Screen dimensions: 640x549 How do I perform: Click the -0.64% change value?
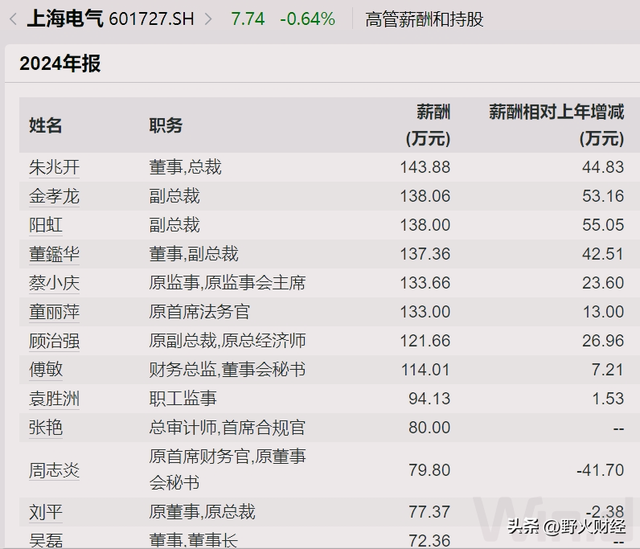click(x=307, y=19)
